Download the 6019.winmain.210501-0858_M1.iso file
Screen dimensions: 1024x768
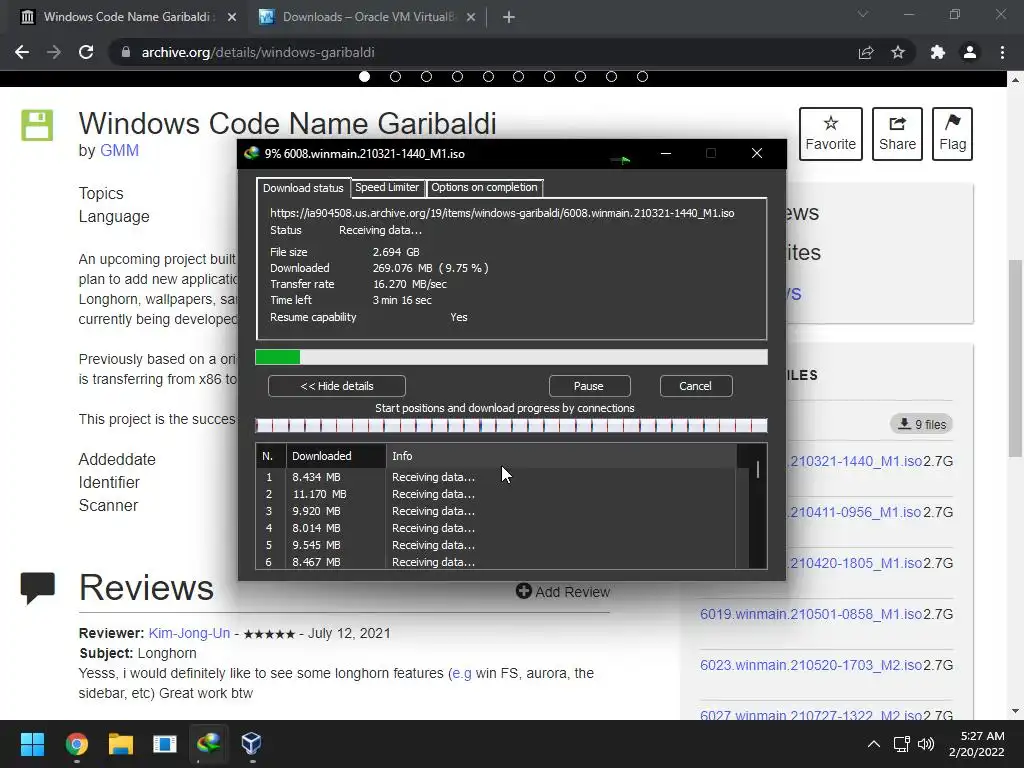810,614
